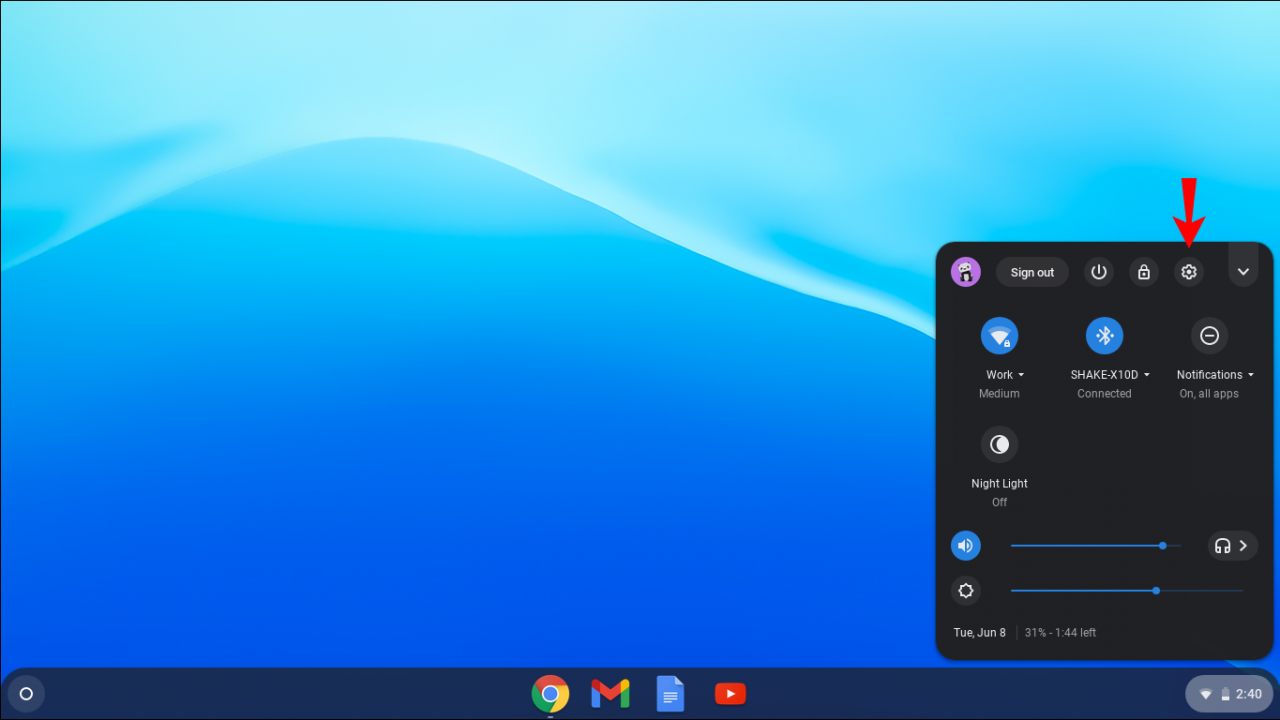Open Gmail from the shelf
This screenshot has width=1280, height=720.
[x=610, y=693]
